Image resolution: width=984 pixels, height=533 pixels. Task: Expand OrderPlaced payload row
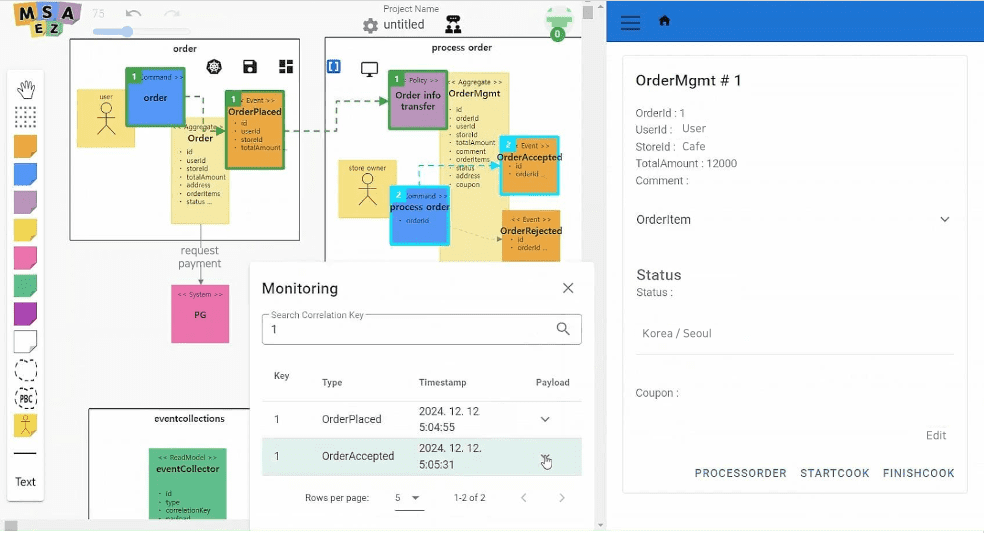click(545, 420)
